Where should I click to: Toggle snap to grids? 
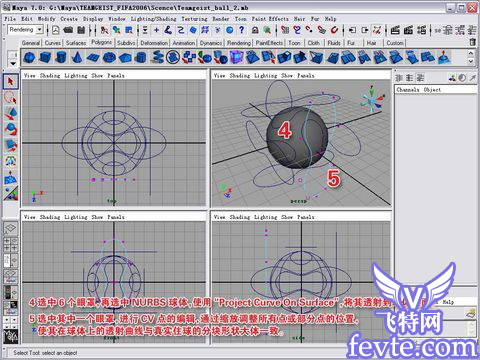[x=285, y=30]
